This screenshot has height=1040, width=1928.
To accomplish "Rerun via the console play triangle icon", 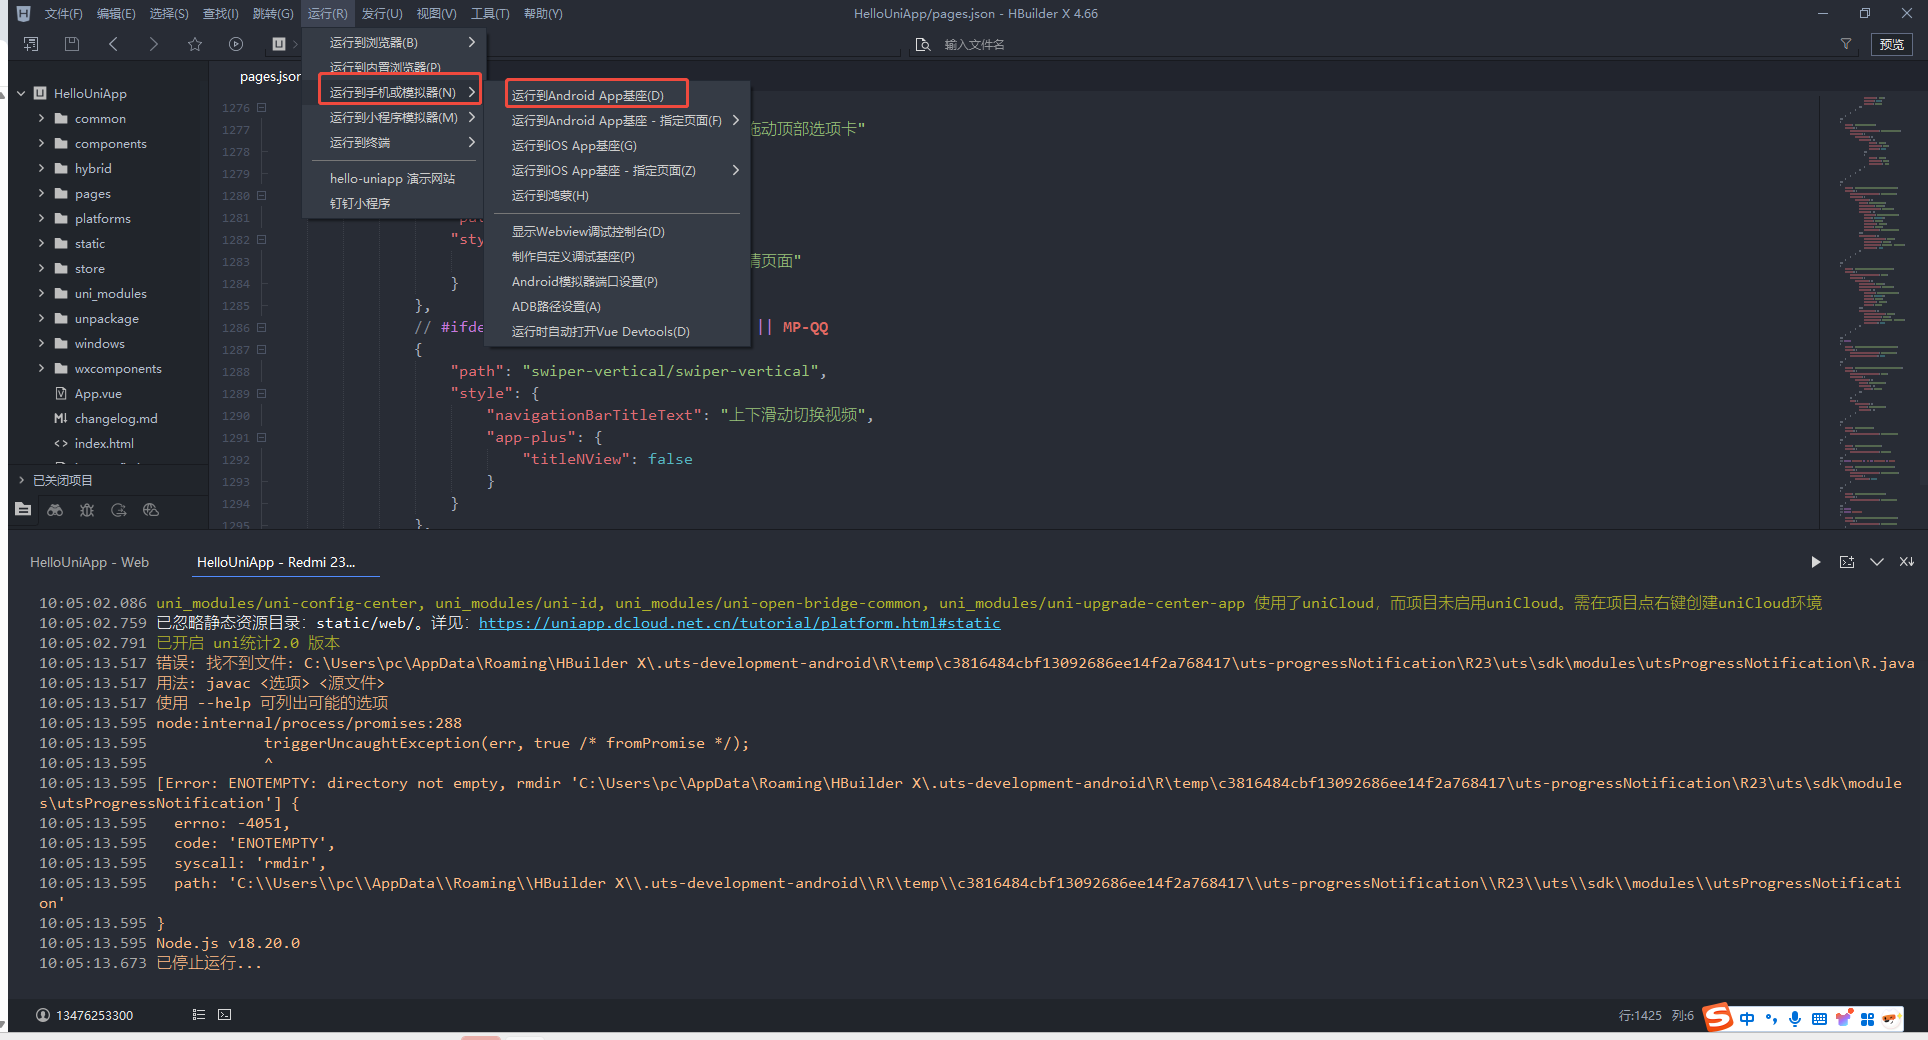I will (x=1816, y=562).
